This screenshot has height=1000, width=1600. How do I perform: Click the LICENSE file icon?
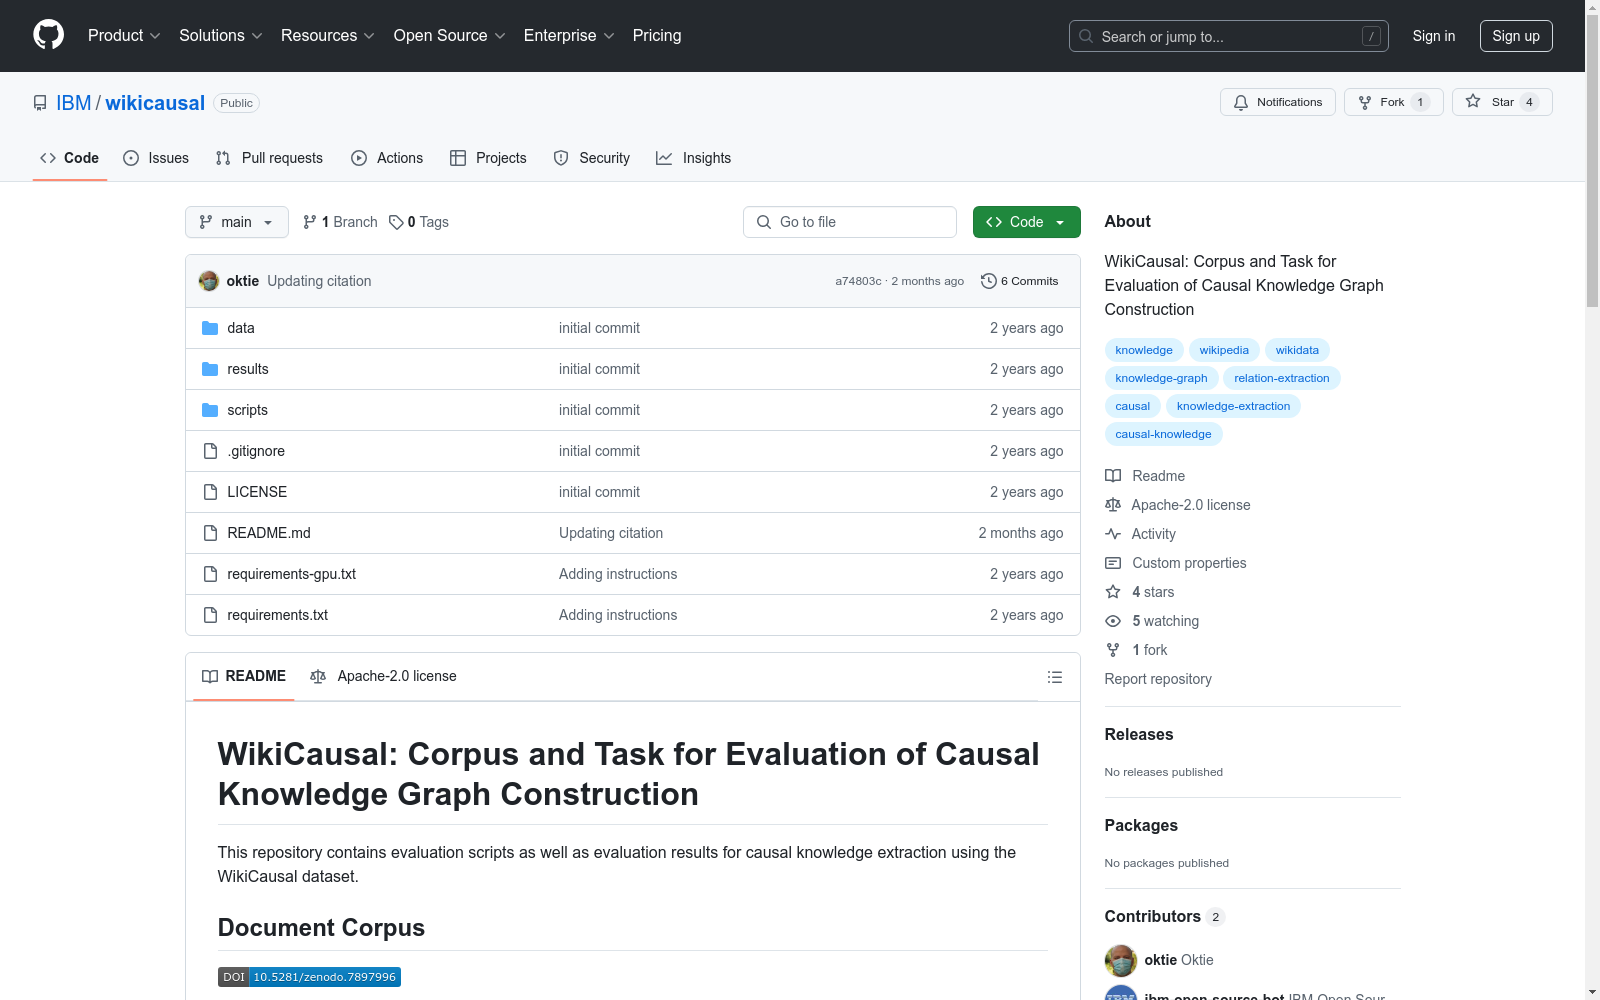[210, 492]
